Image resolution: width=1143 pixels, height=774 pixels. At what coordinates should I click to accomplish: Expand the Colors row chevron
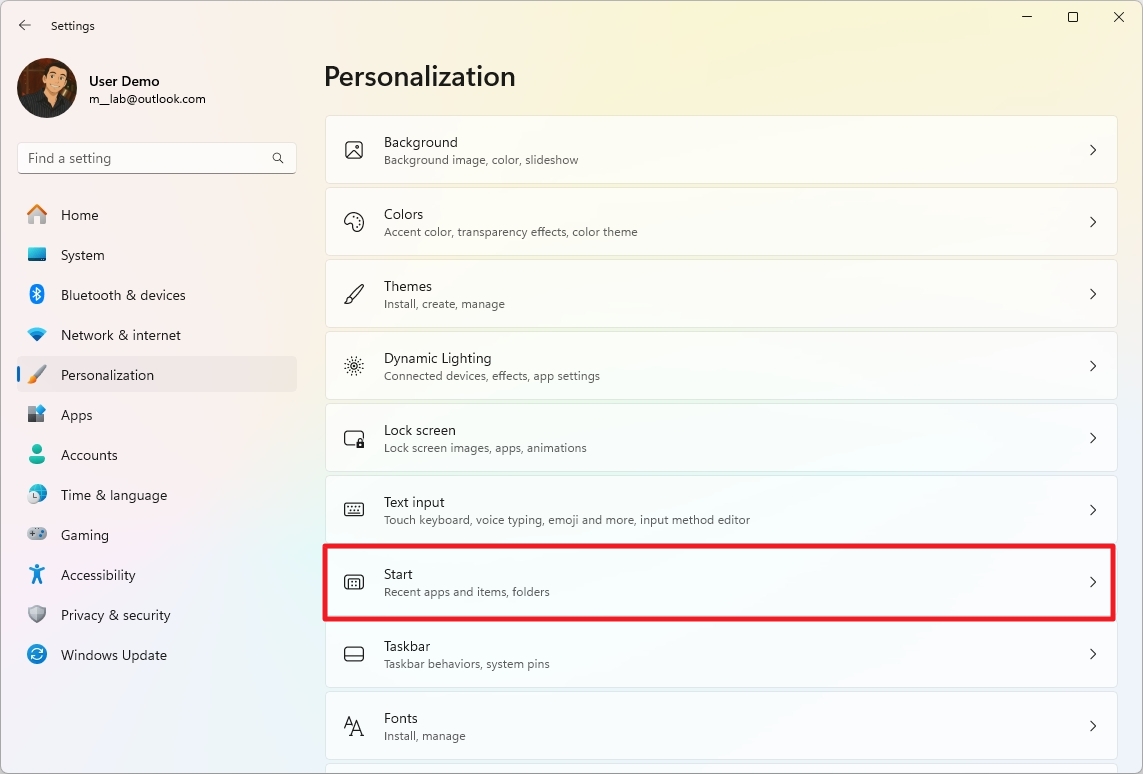pyautogui.click(x=1092, y=221)
